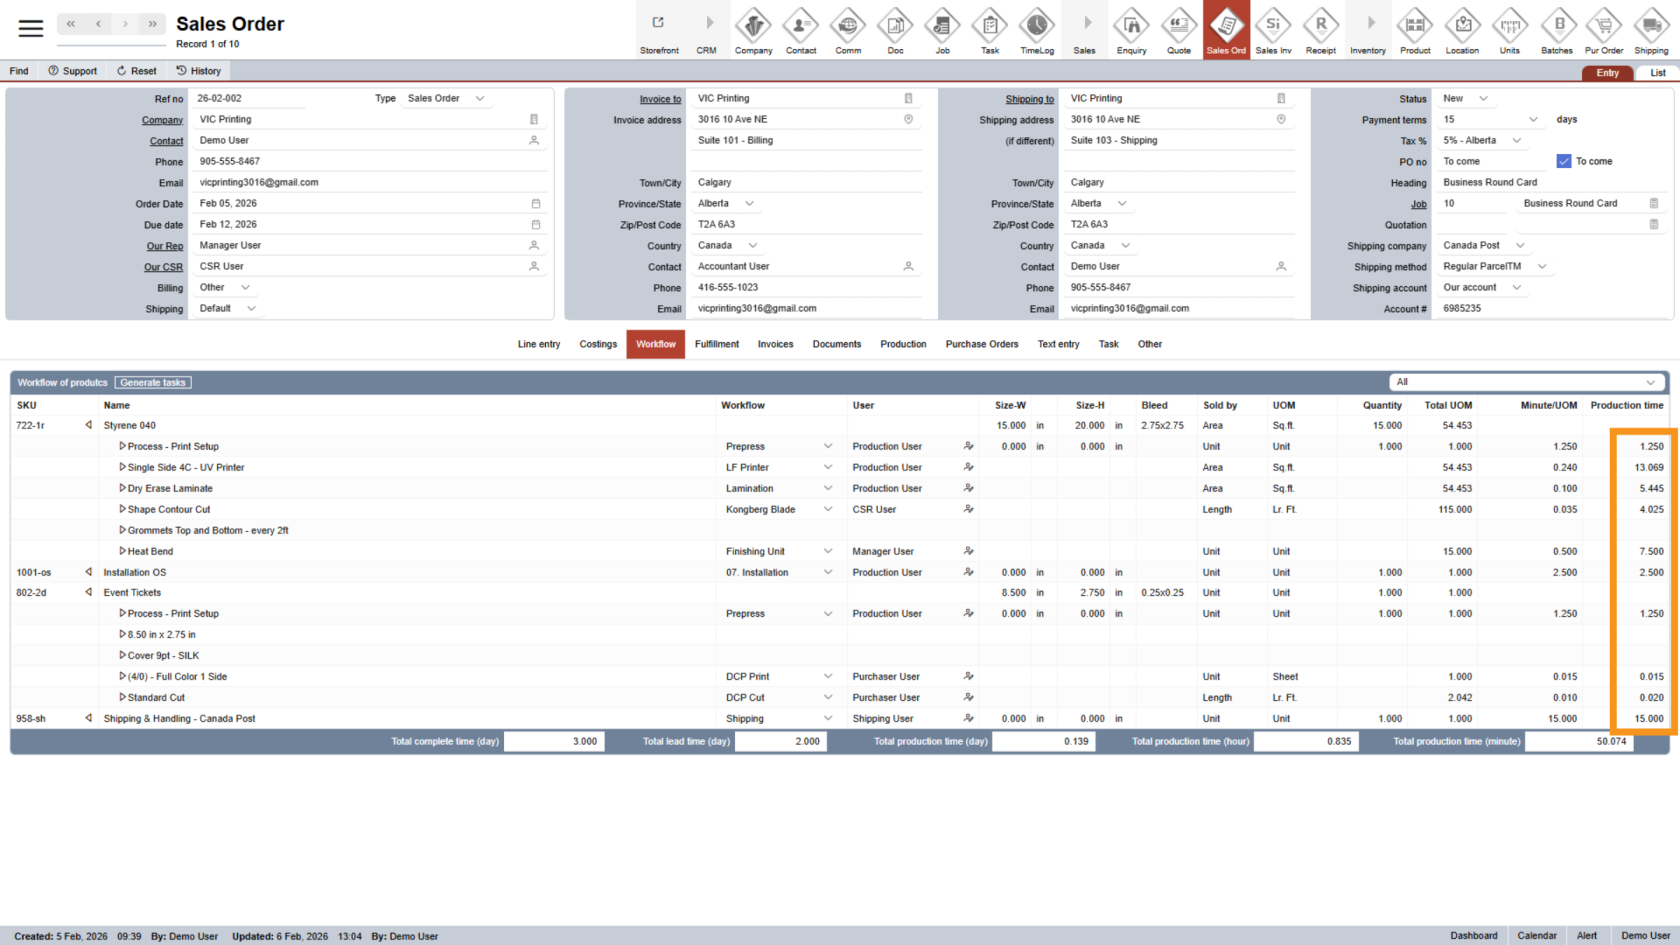Image resolution: width=1680 pixels, height=945 pixels.
Task: Open the Shipping company dropdown
Action: (x=1520, y=245)
